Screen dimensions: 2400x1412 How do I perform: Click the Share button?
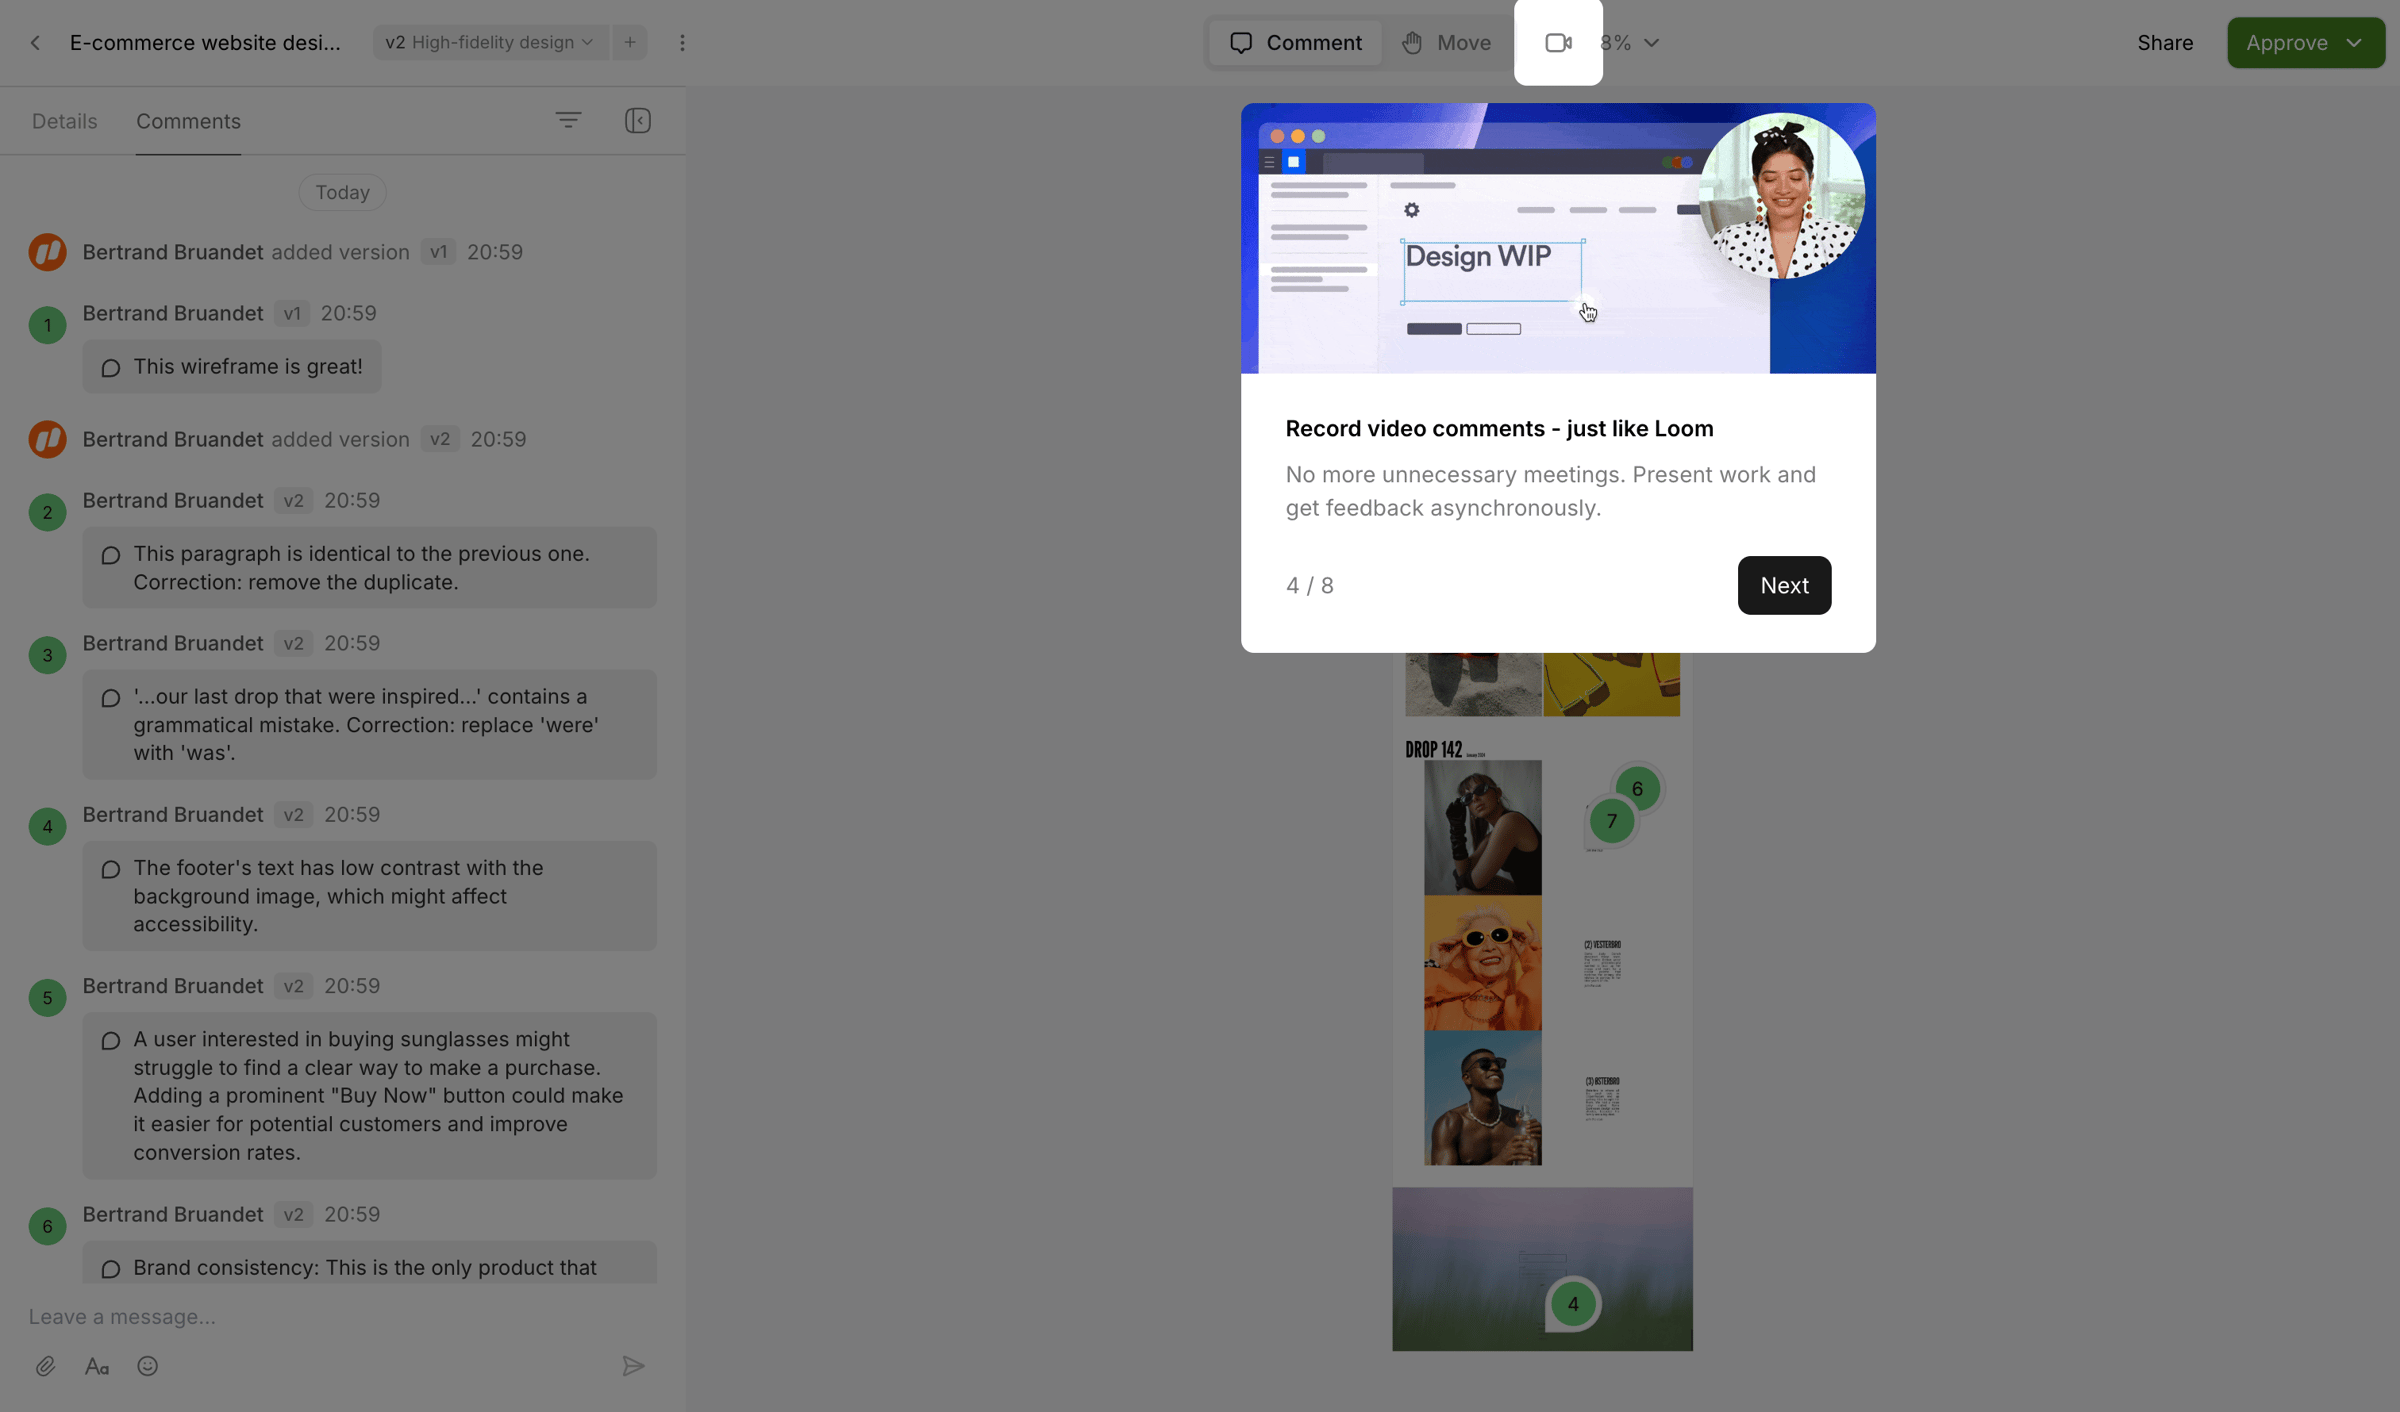click(2165, 43)
